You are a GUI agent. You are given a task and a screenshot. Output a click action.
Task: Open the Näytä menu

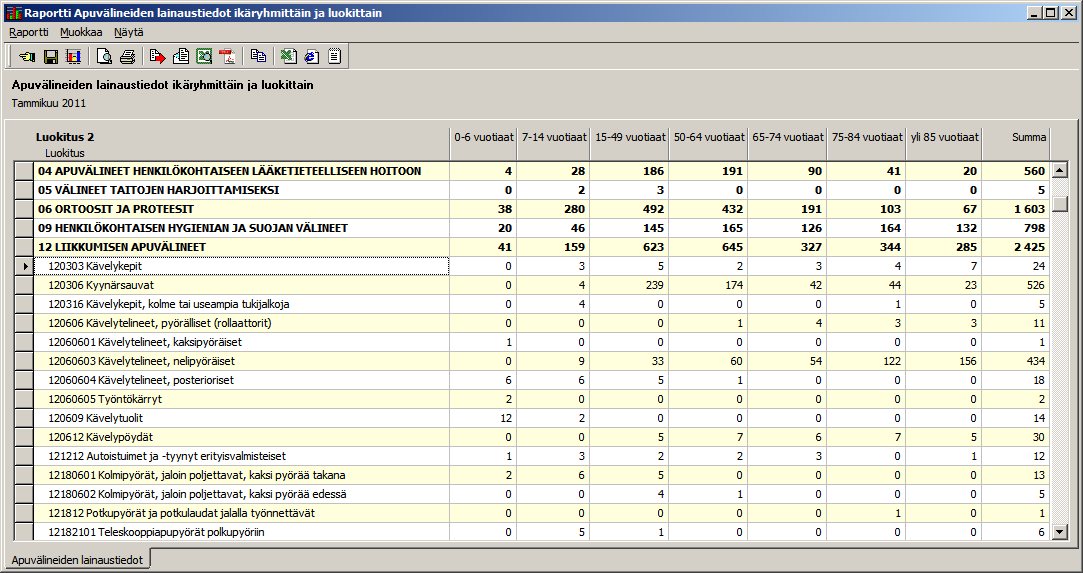pyautogui.click(x=128, y=32)
